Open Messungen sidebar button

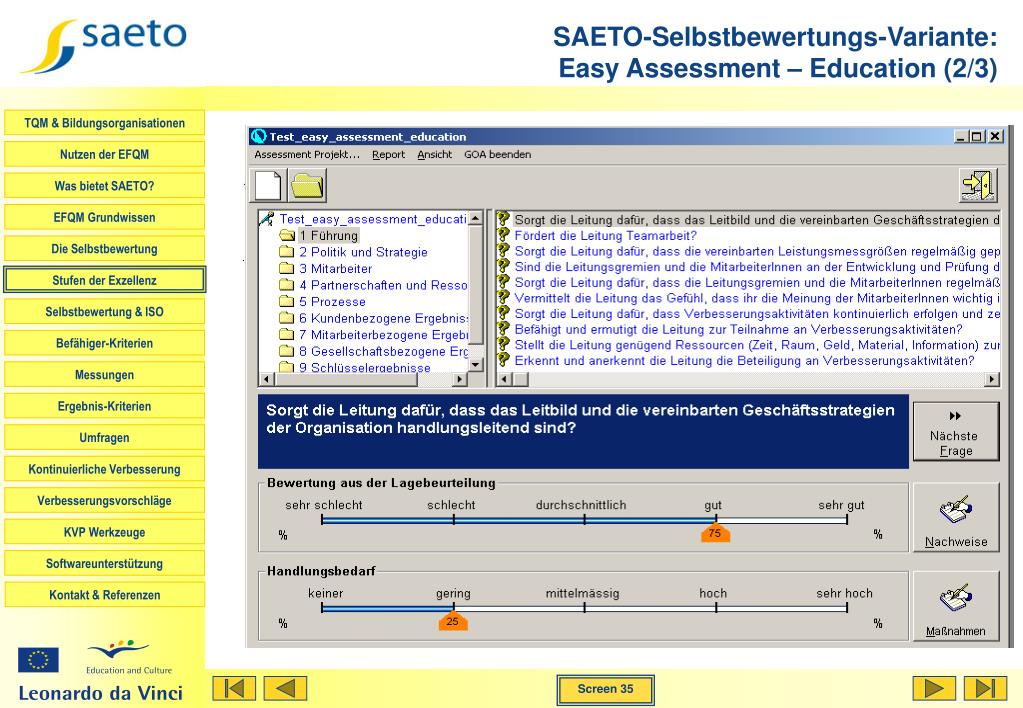click(104, 375)
